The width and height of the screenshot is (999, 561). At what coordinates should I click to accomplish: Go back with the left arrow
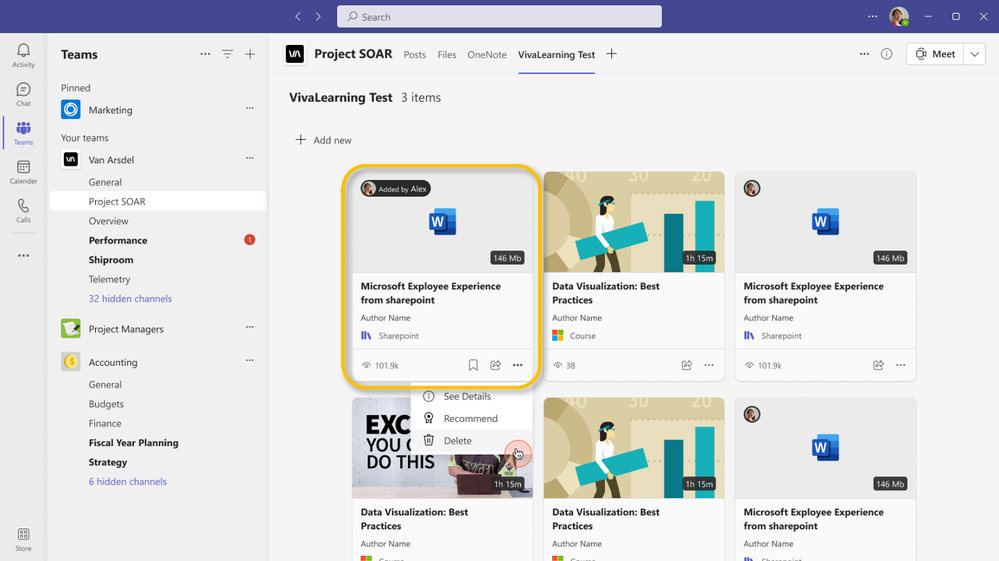[298, 17]
